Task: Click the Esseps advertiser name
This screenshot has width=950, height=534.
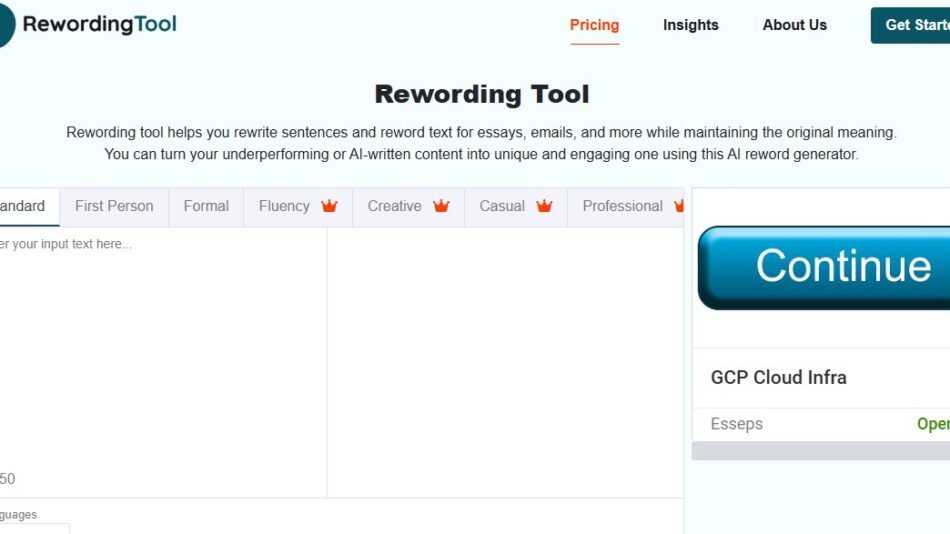Action: [x=737, y=424]
